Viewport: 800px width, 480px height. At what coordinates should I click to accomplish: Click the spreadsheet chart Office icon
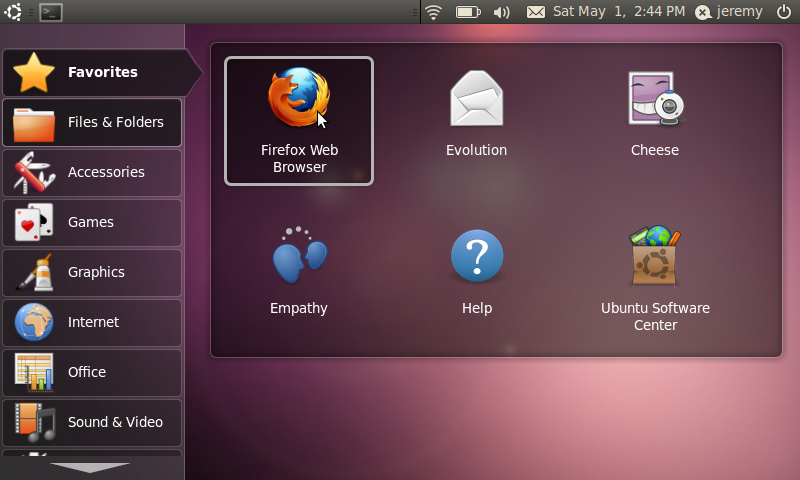pos(34,372)
